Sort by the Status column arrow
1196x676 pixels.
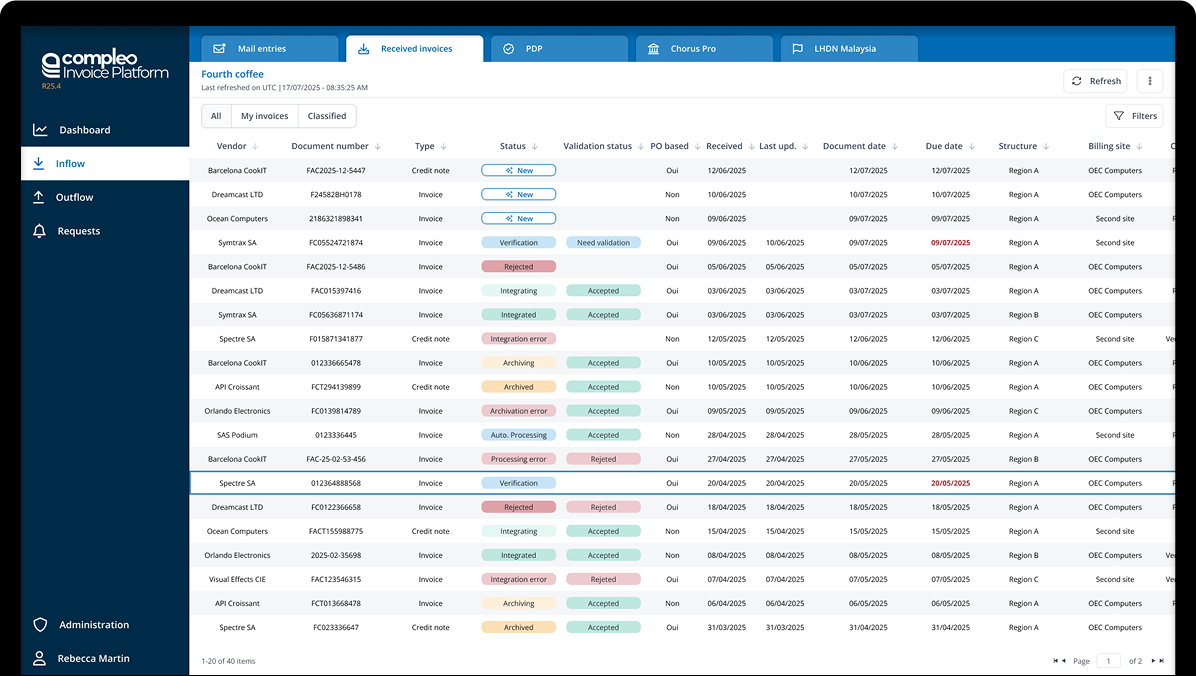[x=535, y=147]
